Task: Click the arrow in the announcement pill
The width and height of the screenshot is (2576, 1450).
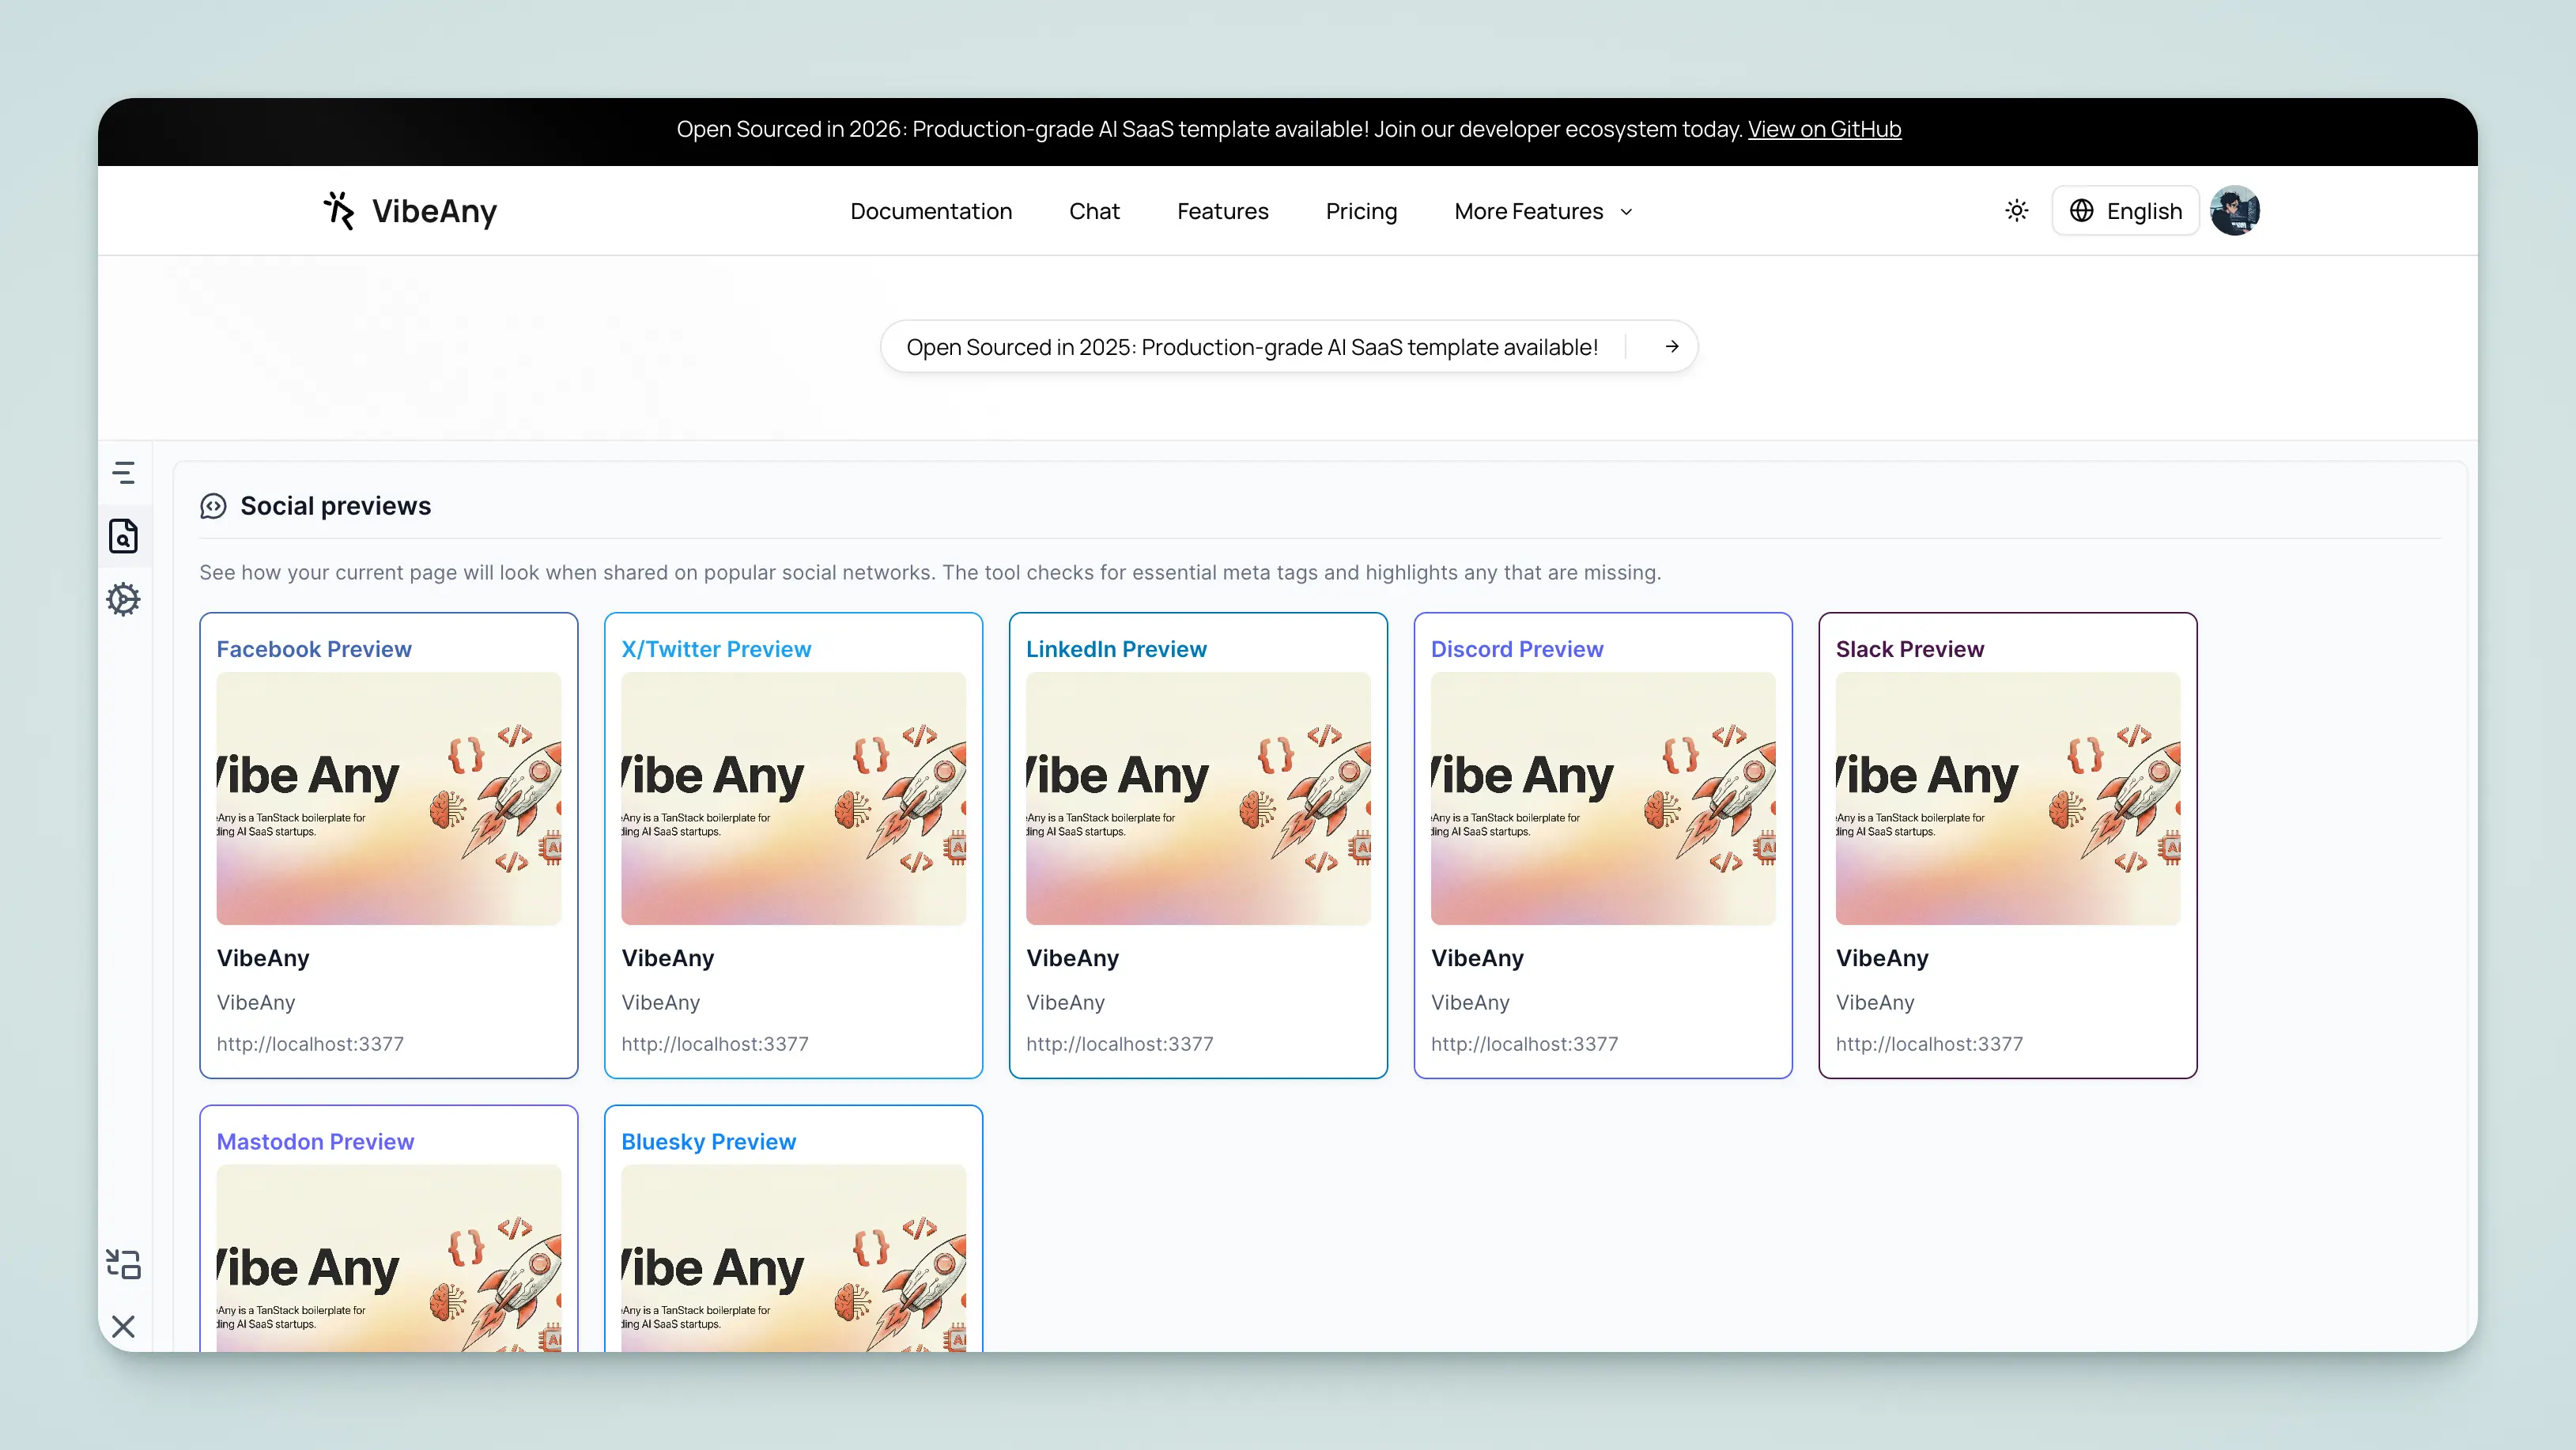Action: (1671, 346)
